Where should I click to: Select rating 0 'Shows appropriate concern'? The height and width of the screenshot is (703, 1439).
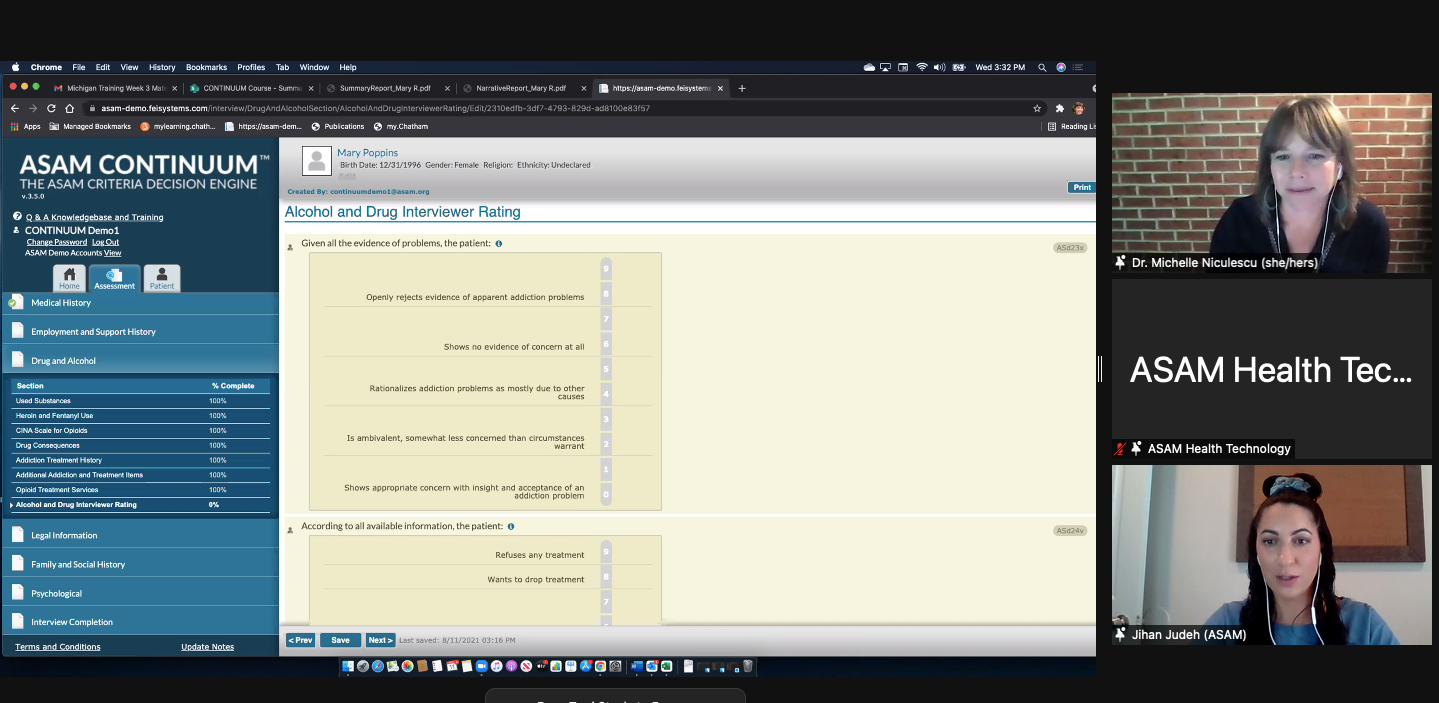point(606,494)
